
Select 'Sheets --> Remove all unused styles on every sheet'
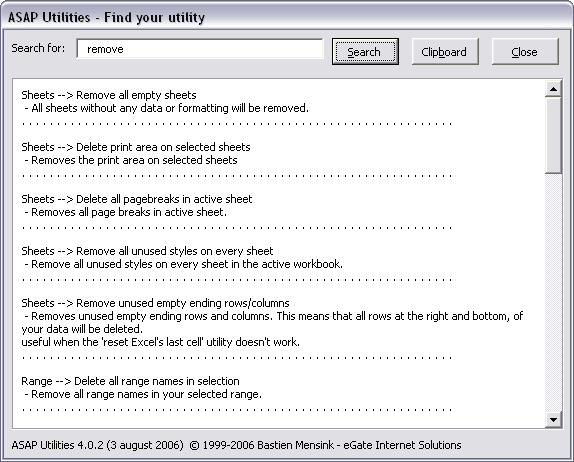tap(147, 251)
